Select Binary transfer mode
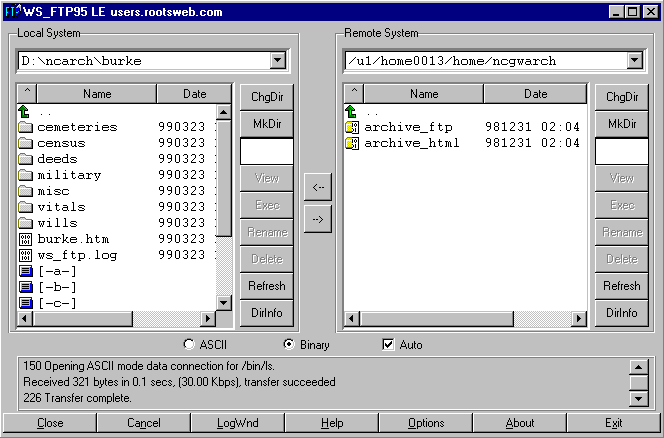Image resolution: width=664 pixels, height=438 pixels. [x=289, y=345]
